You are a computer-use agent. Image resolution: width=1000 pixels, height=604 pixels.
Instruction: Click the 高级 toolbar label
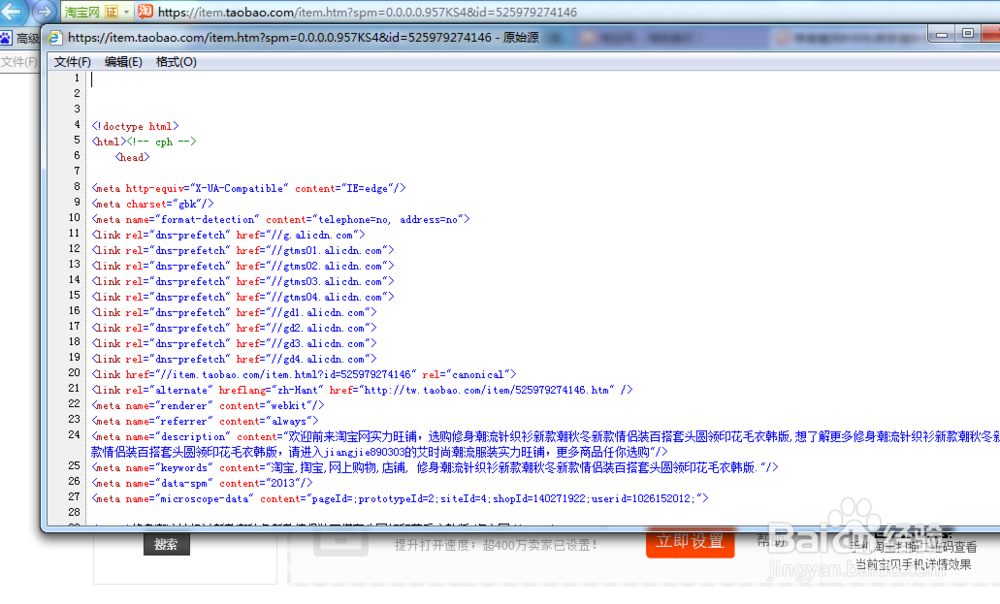27,39
